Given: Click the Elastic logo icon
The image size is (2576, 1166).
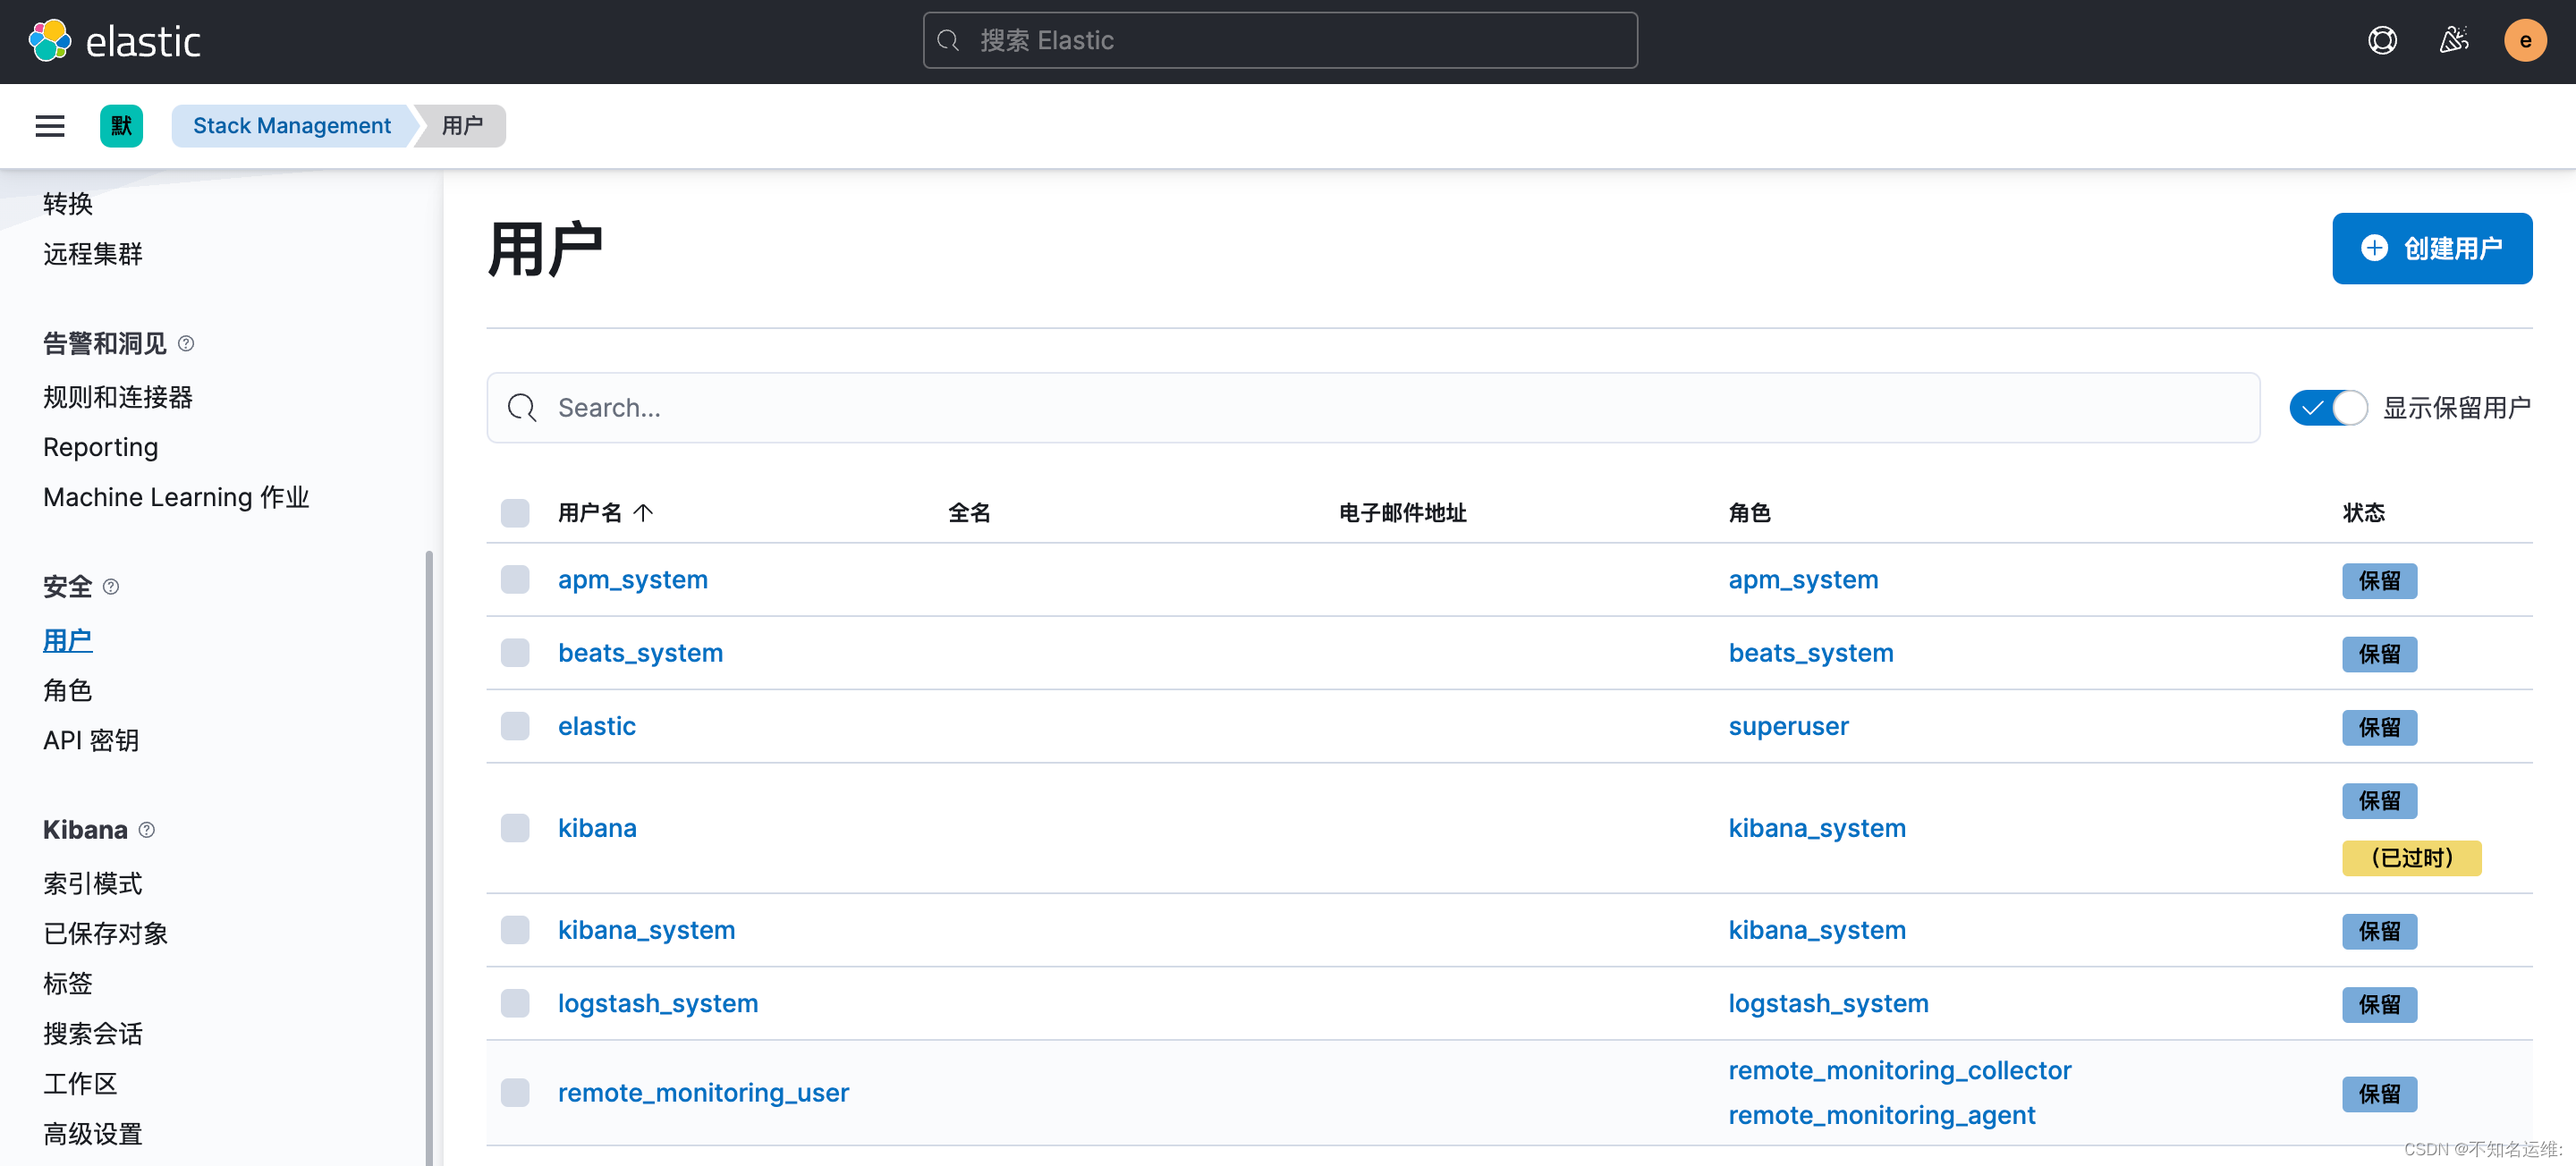Looking at the screenshot, I should [x=49, y=41].
